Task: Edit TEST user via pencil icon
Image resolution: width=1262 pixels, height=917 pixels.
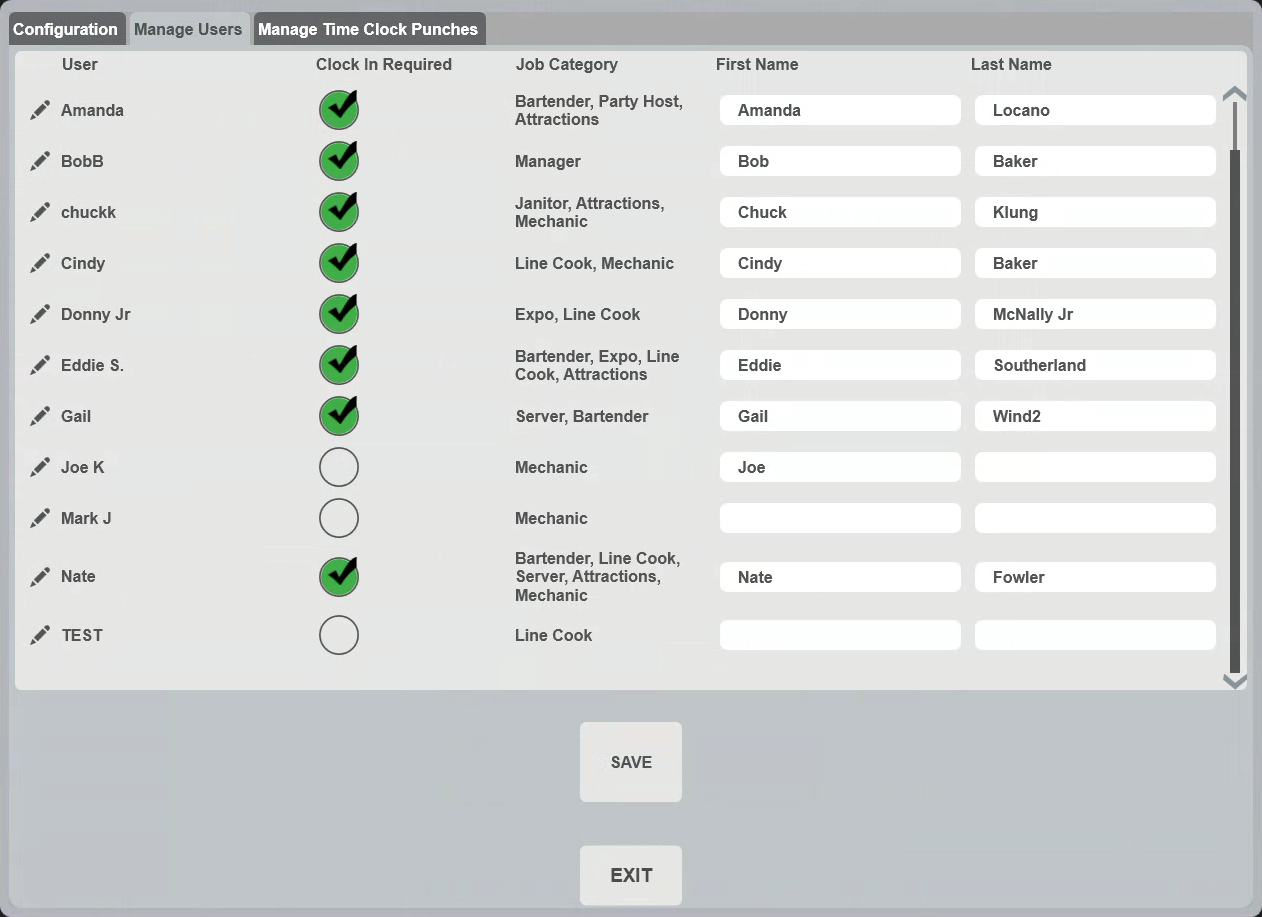Action: point(40,635)
